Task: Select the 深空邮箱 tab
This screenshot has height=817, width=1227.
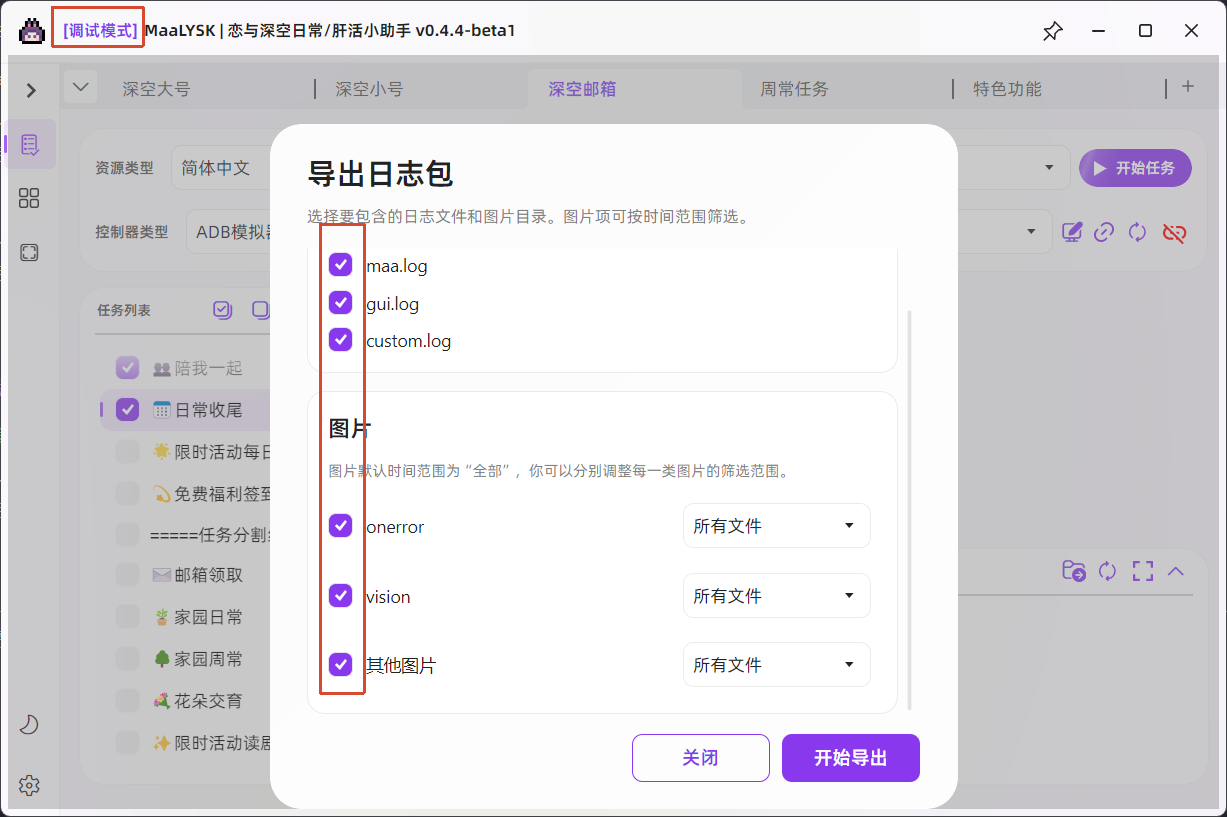Action: 582,89
